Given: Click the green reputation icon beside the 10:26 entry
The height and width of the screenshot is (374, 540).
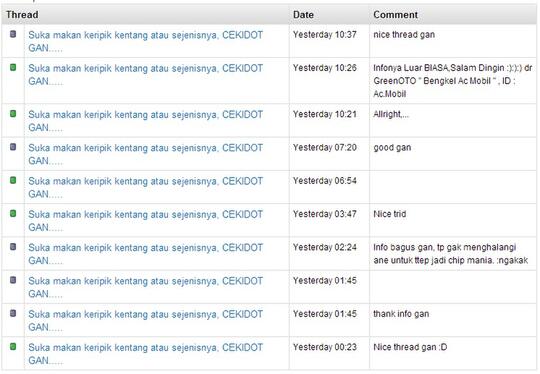Looking at the screenshot, I should [13, 67].
